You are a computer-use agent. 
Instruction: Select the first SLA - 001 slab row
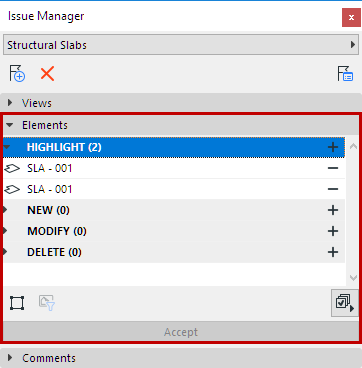[174, 168]
